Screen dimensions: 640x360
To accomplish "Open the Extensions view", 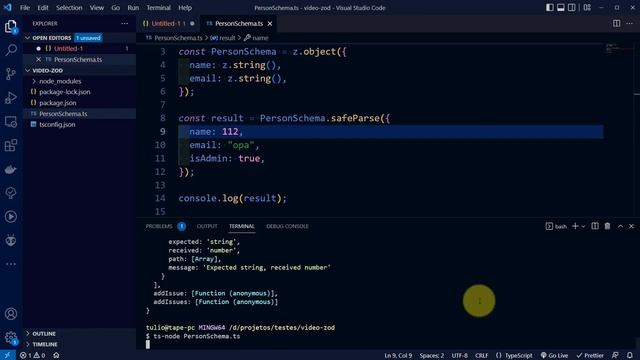I will click(11, 145).
